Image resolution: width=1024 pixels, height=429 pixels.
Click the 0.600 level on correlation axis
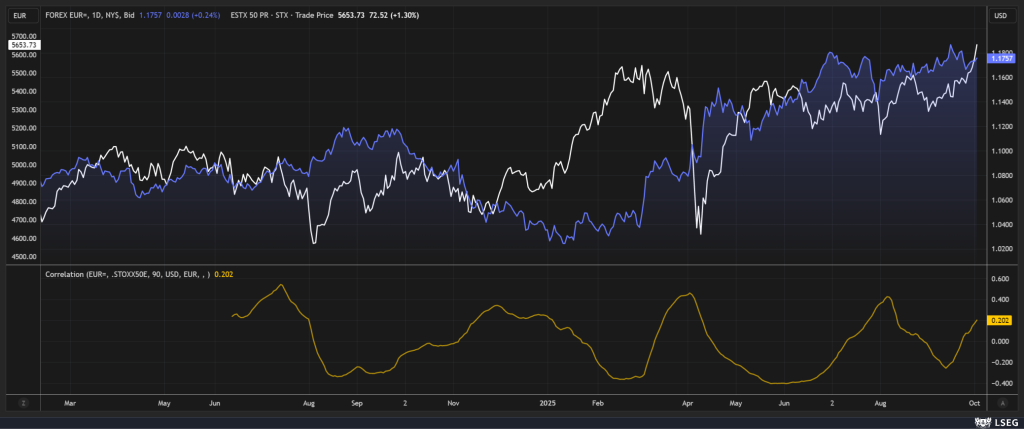pyautogui.click(x=998, y=279)
